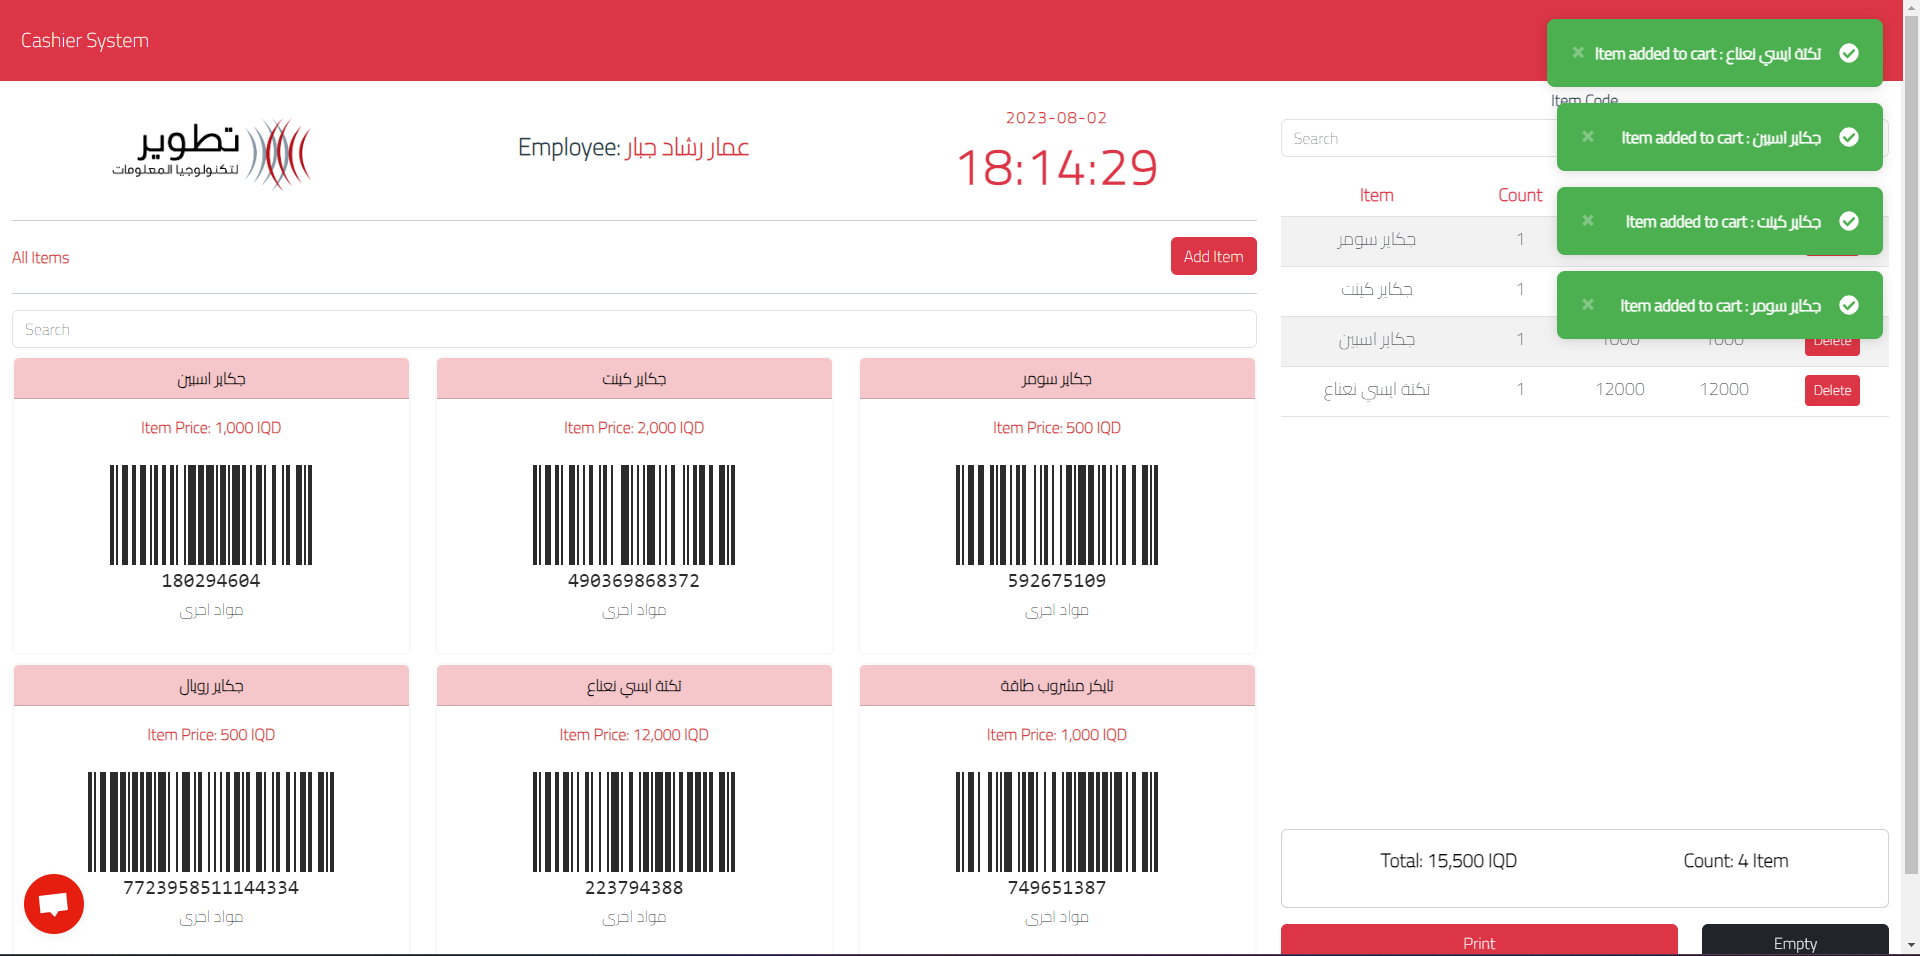
Task: Select barcode 223794388 of تكنة ايسي نعناع
Action: pos(634,833)
